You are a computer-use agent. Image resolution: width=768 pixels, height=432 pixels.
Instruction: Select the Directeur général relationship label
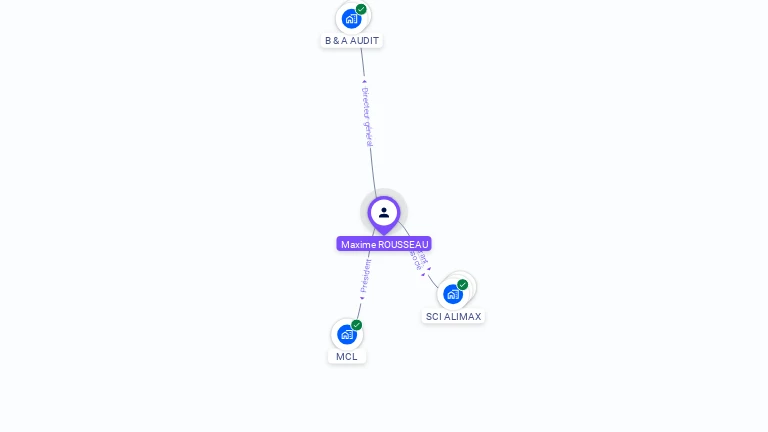click(x=367, y=117)
